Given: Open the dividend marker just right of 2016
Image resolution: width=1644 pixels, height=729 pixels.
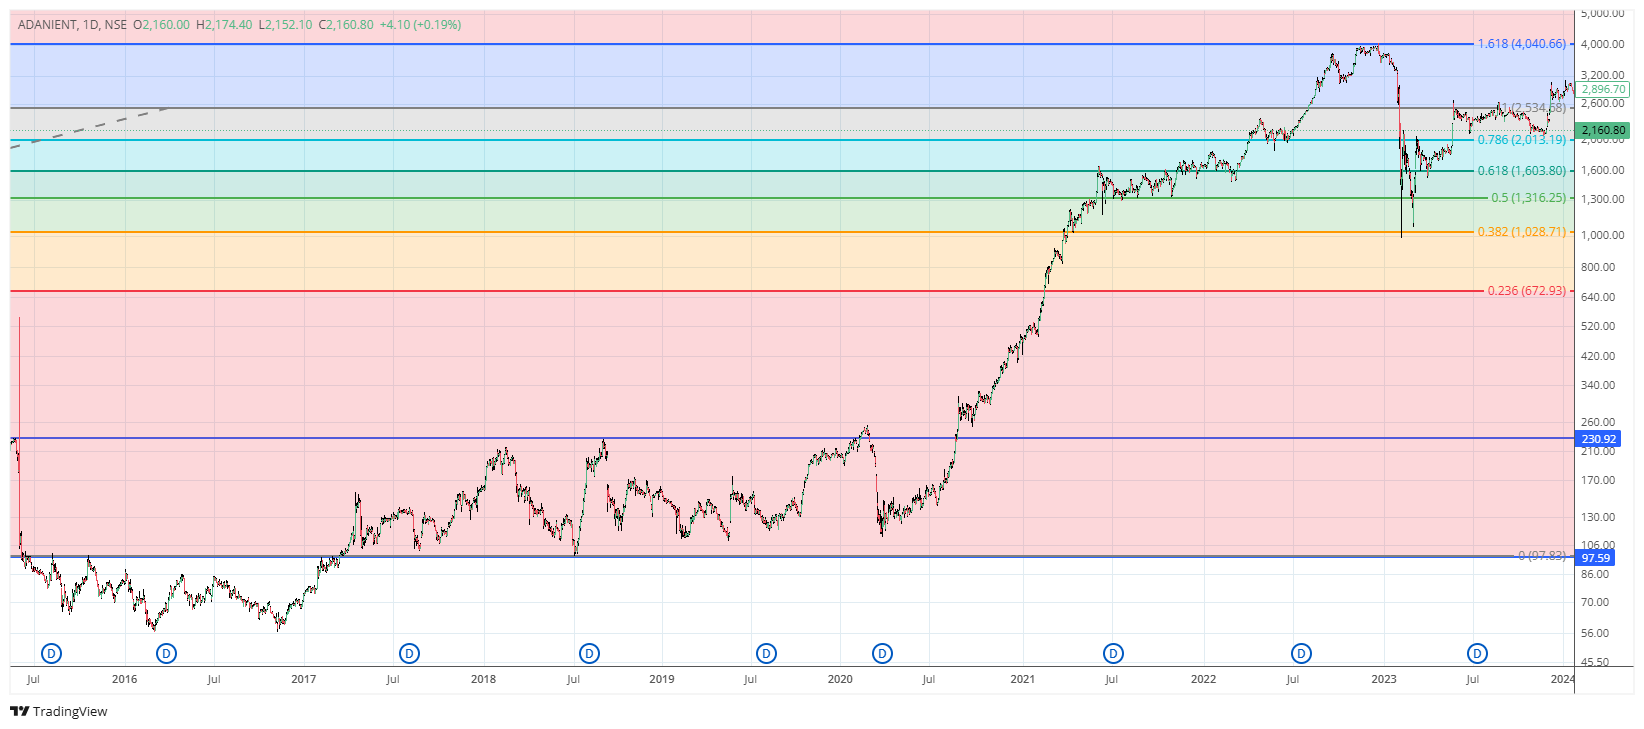Looking at the screenshot, I should [x=167, y=654].
